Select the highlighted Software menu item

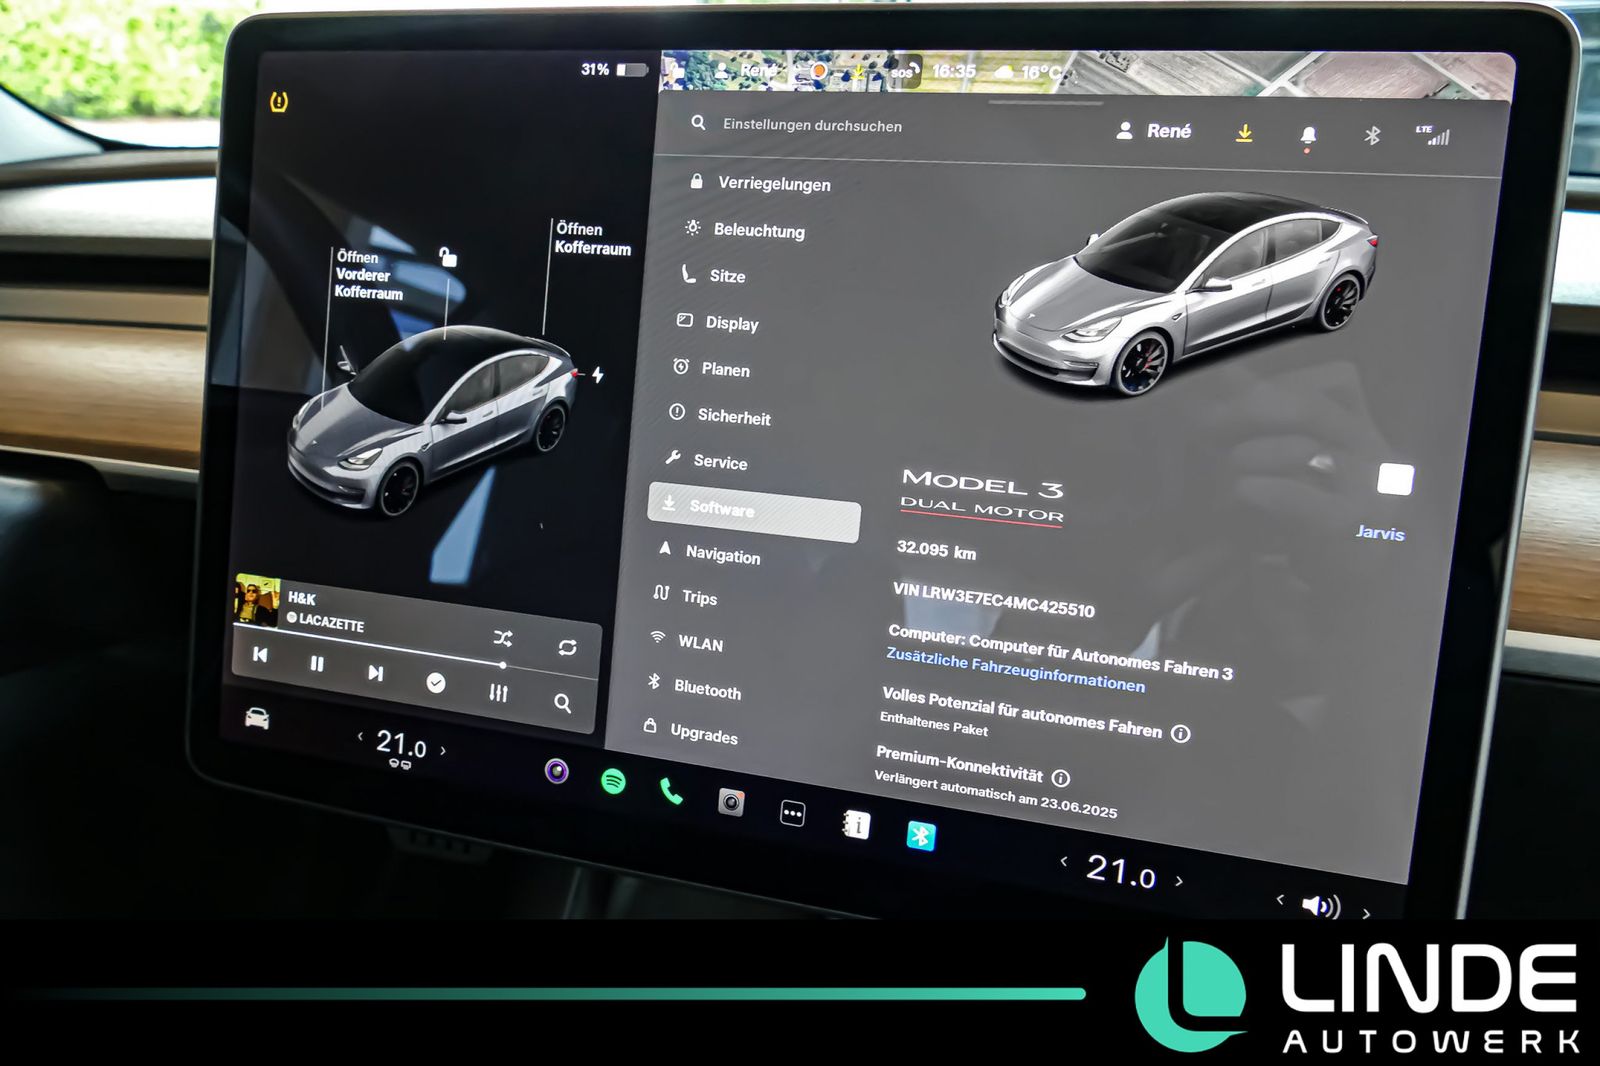click(754, 511)
